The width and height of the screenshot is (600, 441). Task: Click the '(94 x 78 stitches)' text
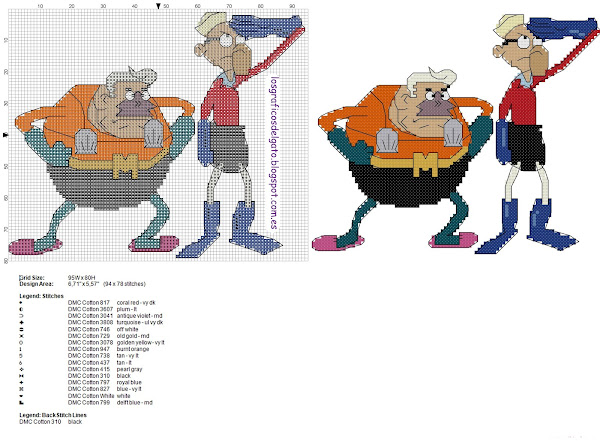(124, 284)
